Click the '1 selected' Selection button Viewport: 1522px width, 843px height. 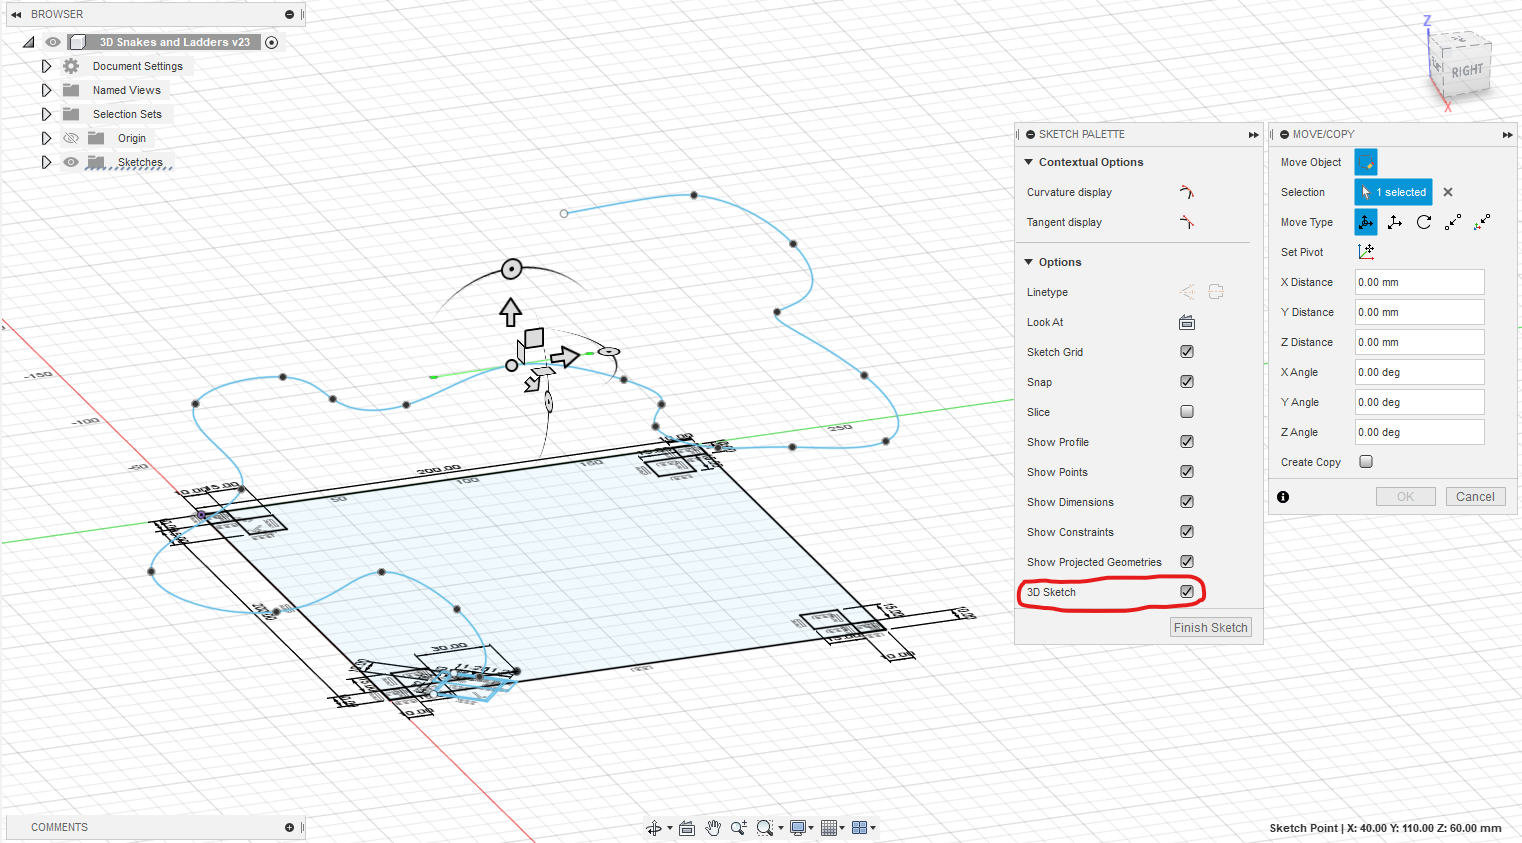[x=1393, y=192]
